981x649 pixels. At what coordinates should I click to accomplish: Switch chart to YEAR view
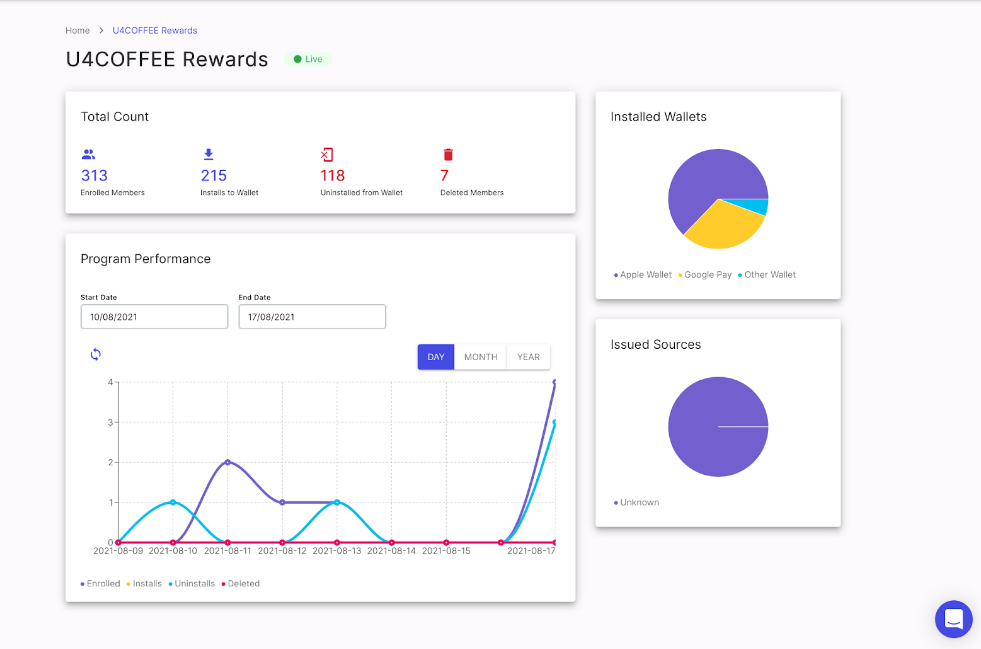pos(528,357)
